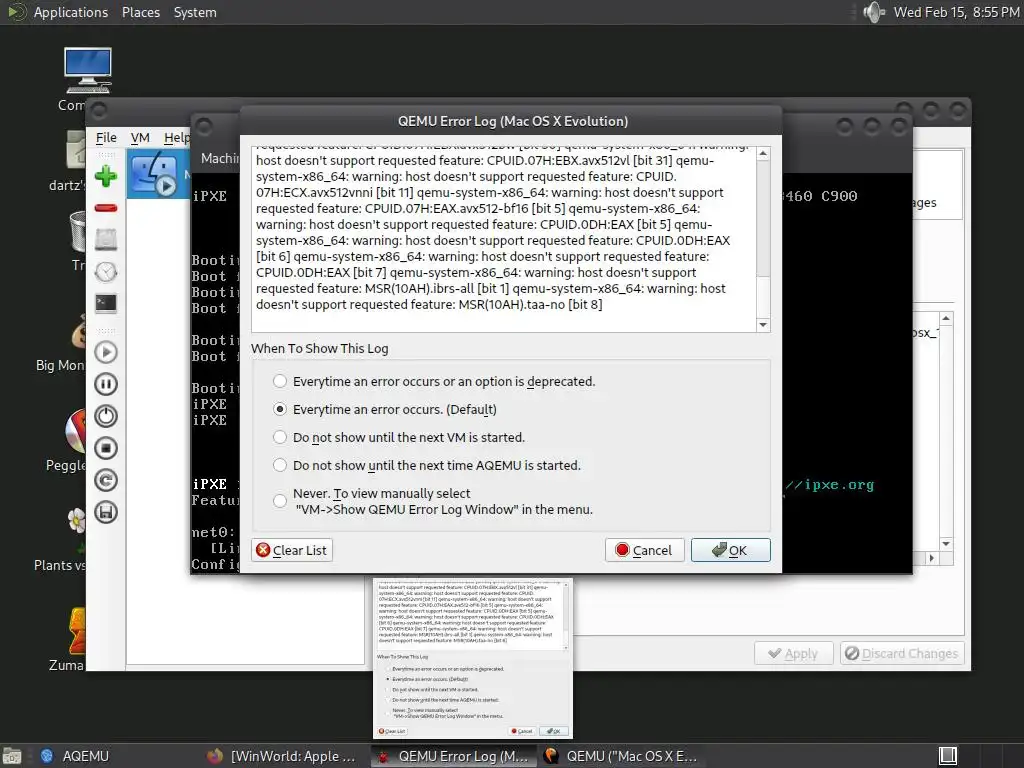Viewport: 1024px width, 768px height.
Task: Stop the VM with the stop icon
Action: [106, 448]
